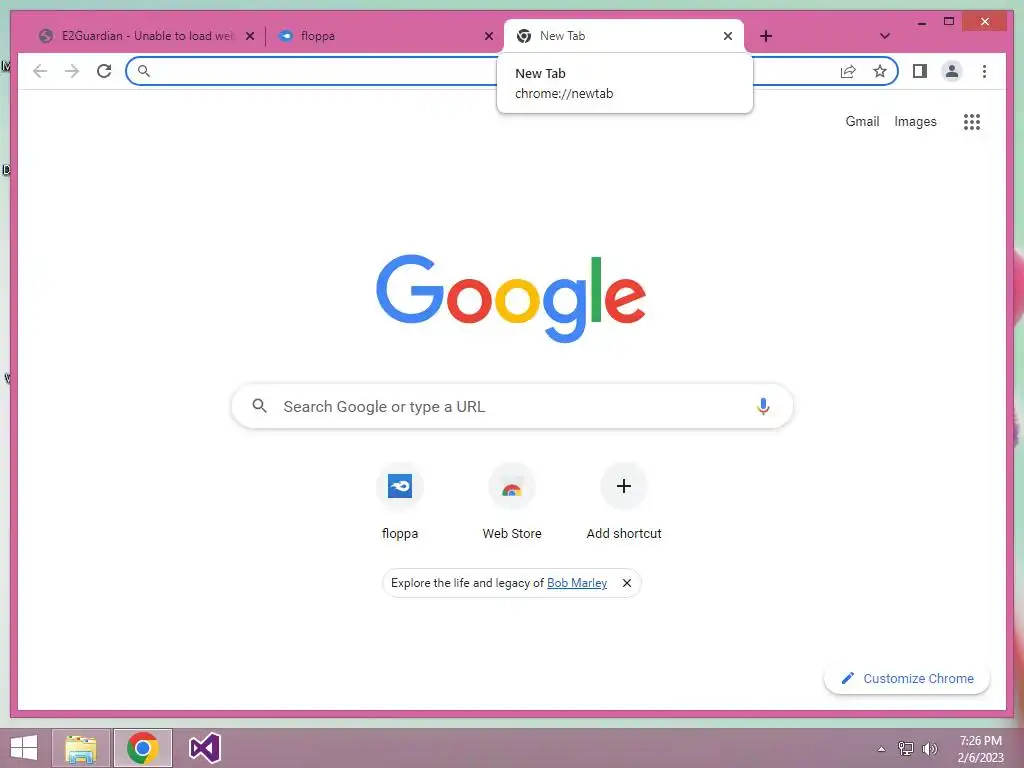Click the search icon in the address bar
The height and width of the screenshot is (768, 1024).
pyautogui.click(x=144, y=71)
